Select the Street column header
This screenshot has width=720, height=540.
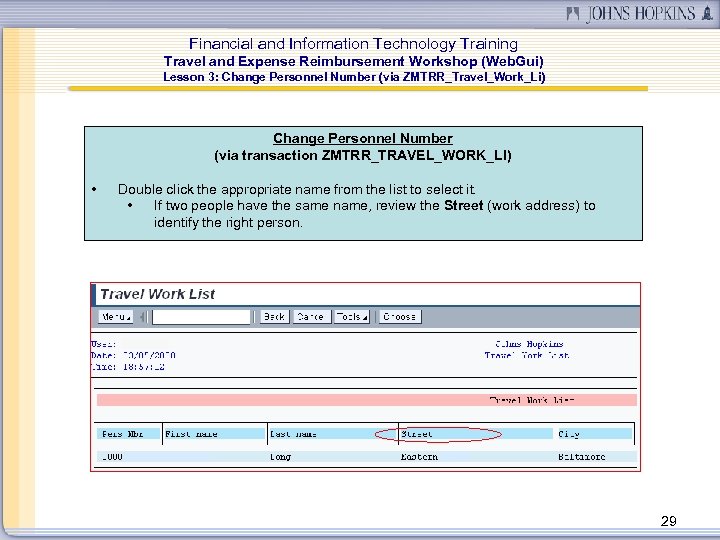pyautogui.click(x=476, y=434)
